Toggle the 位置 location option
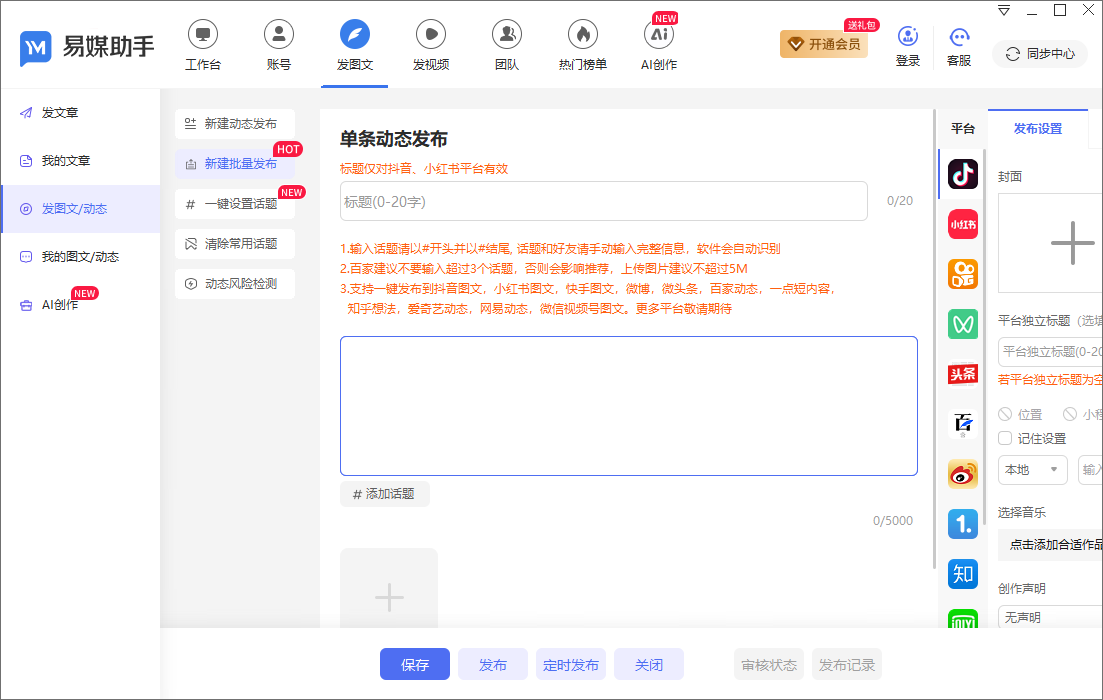The image size is (1103, 700). pyautogui.click(x=1022, y=413)
